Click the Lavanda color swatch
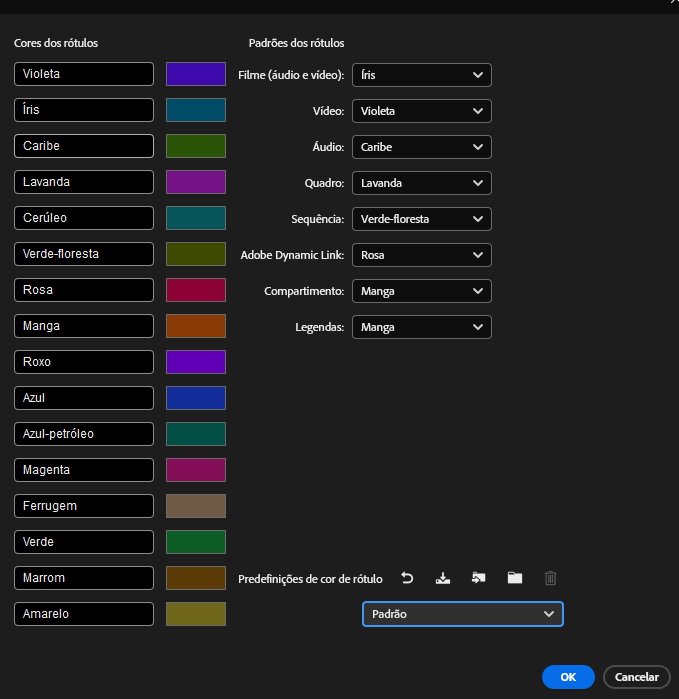 [x=196, y=182]
